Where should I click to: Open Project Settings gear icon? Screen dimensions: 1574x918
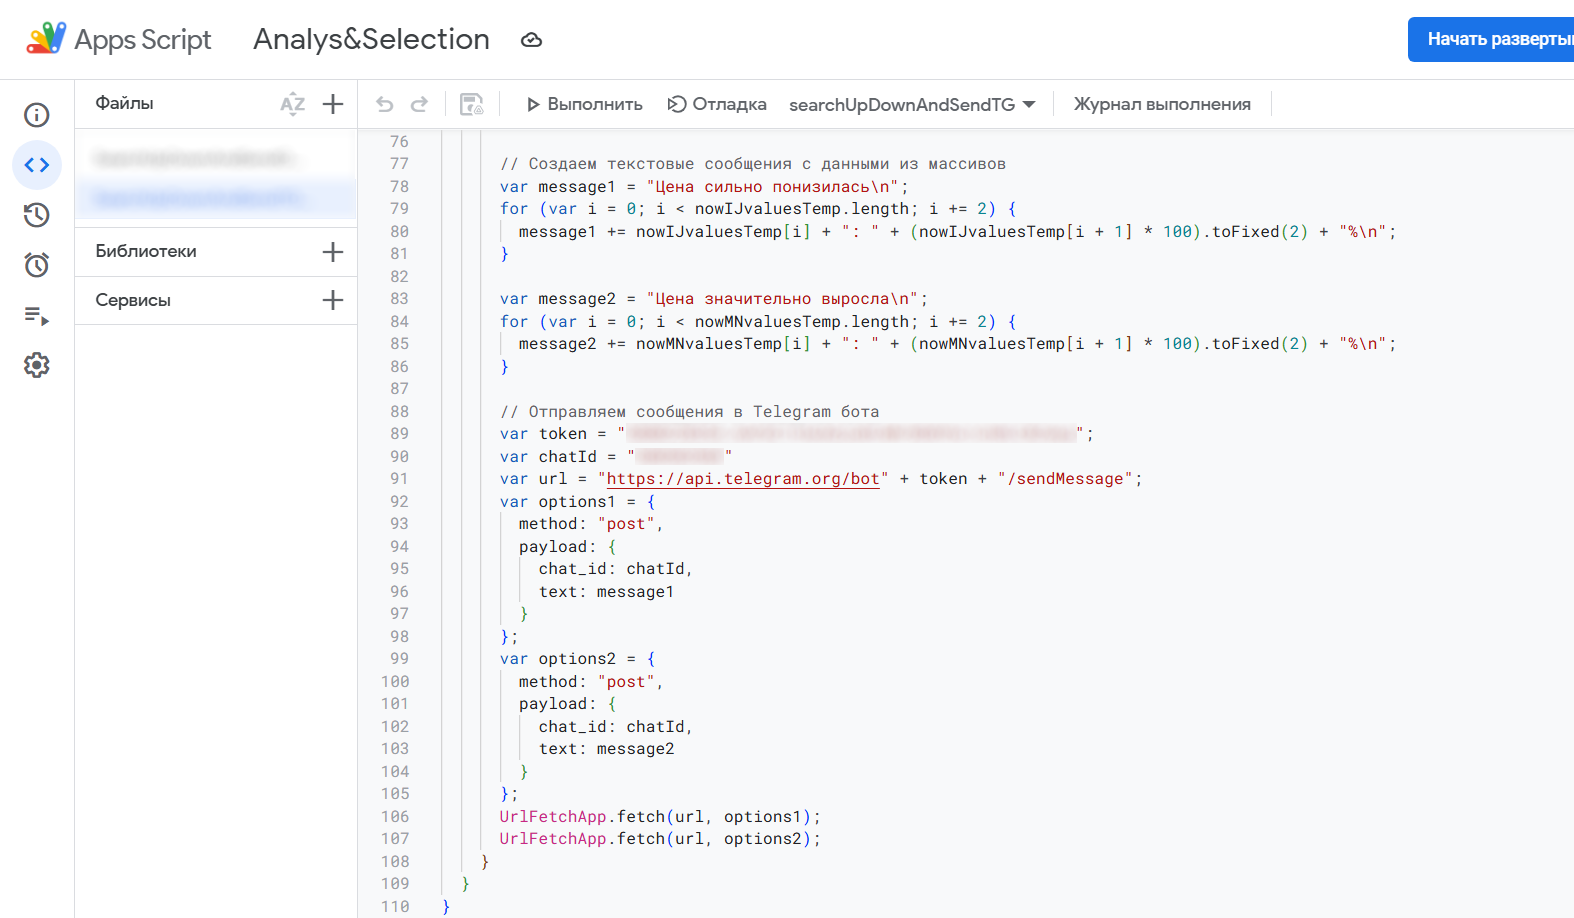pos(37,365)
